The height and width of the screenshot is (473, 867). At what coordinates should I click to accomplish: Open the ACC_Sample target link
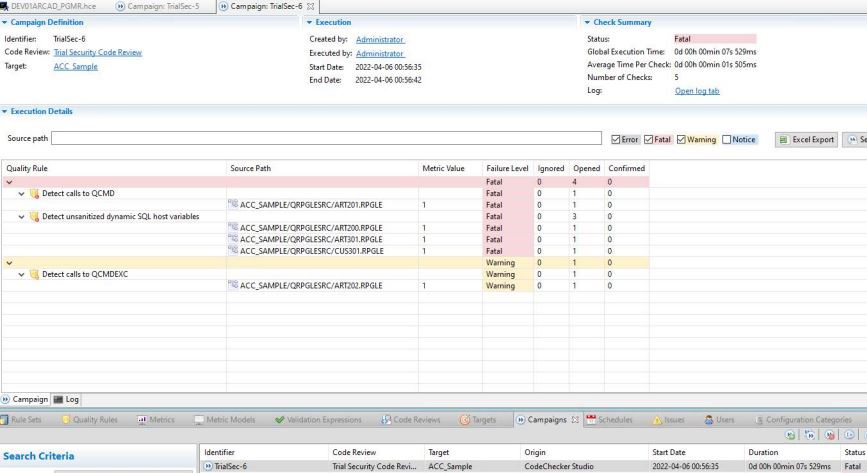tap(76, 66)
